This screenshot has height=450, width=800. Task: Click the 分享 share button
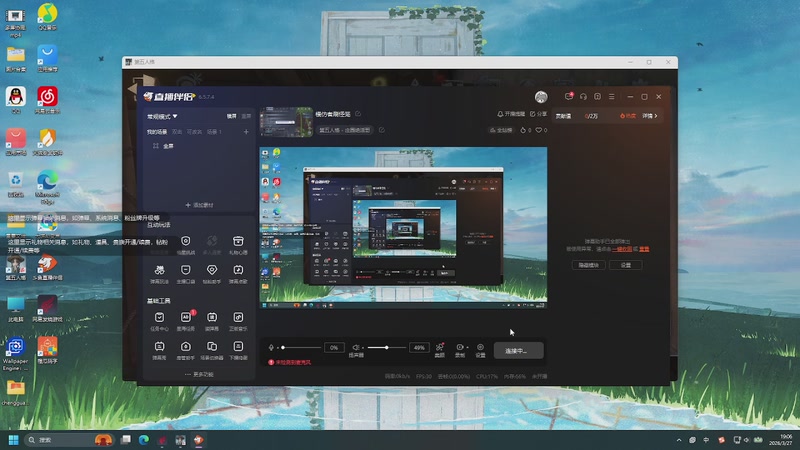(x=538, y=114)
